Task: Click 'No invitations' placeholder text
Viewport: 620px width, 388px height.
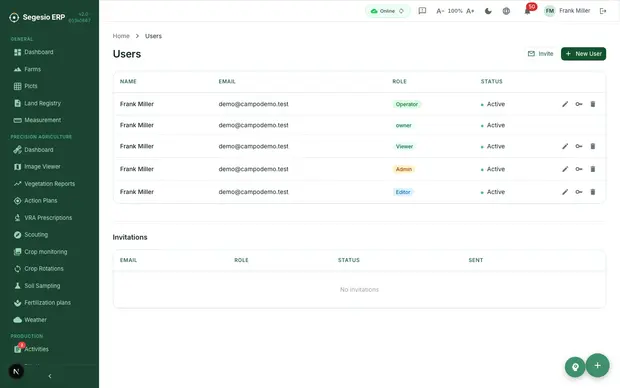Action: (x=359, y=290)
